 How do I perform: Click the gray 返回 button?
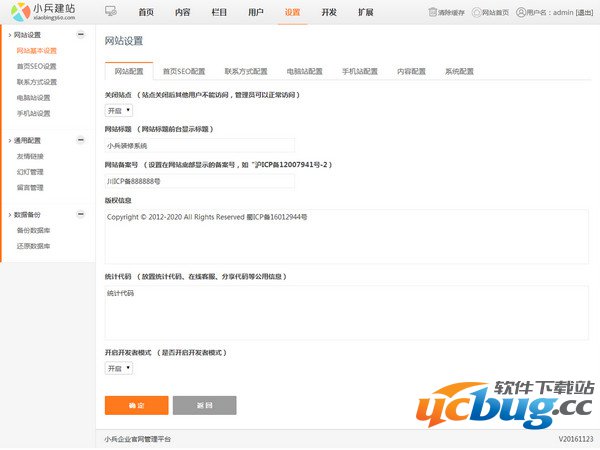pyautogui.click(x=204, y=405)
